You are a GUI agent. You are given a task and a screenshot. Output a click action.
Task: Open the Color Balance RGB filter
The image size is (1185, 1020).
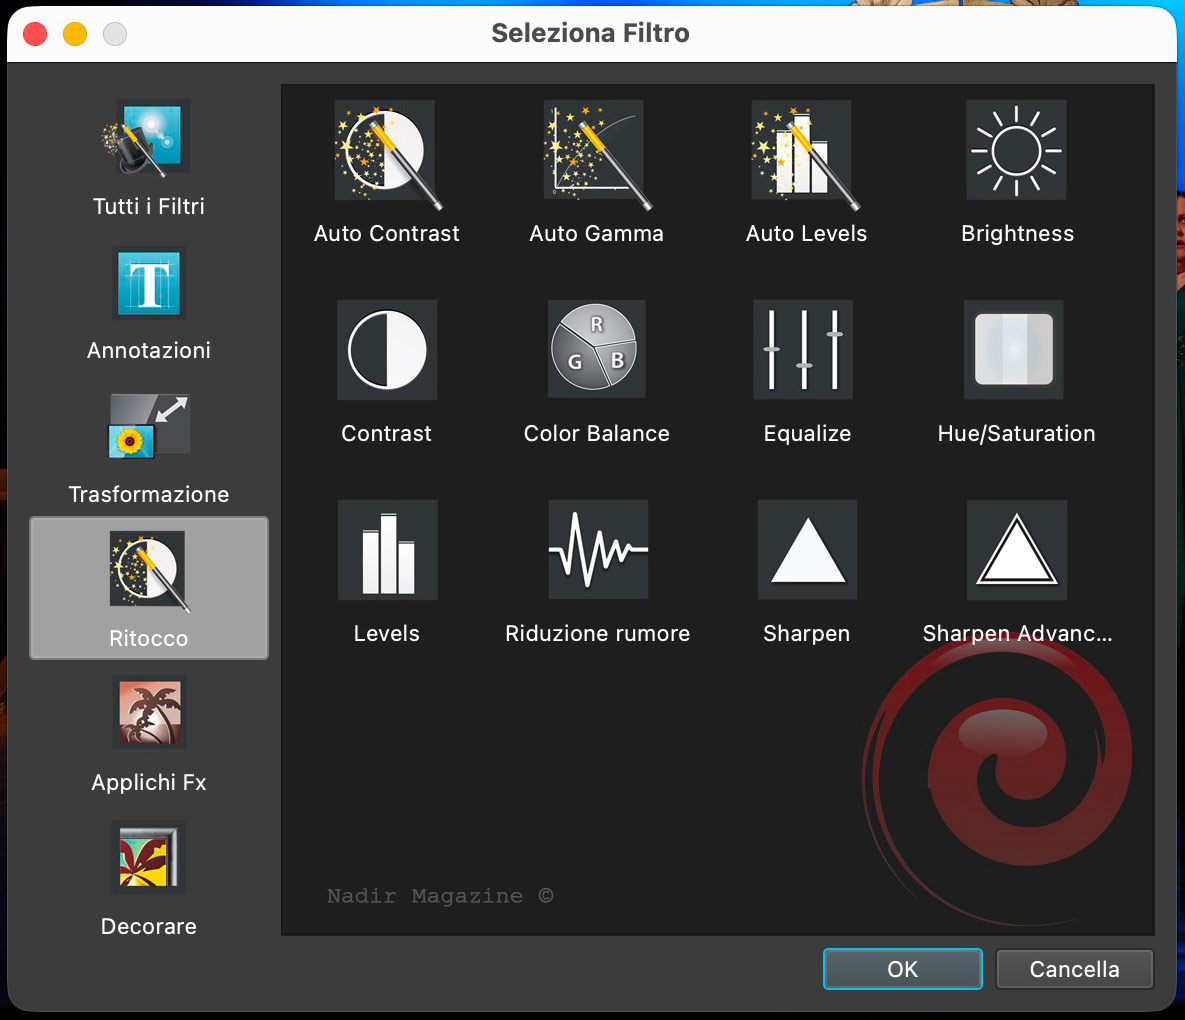(x=596, y=351)
